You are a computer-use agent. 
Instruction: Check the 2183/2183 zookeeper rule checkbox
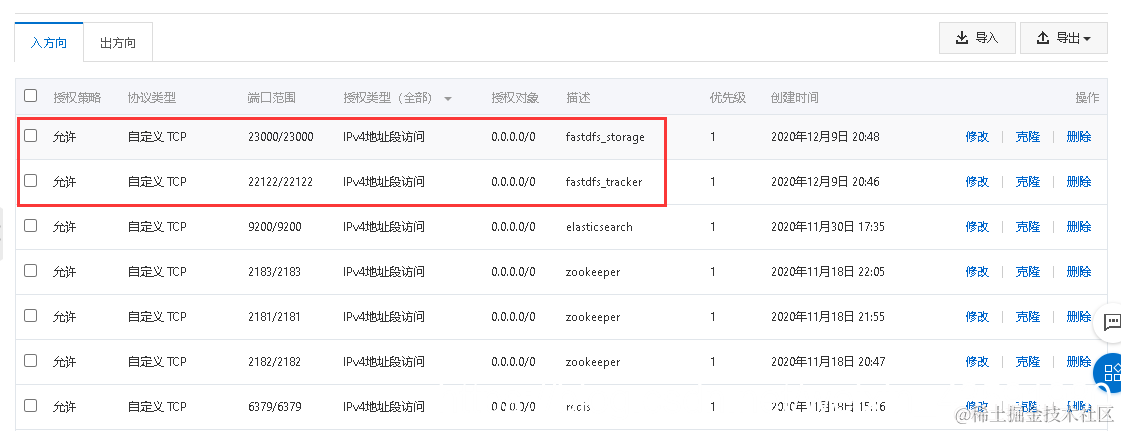coord(31,271)
